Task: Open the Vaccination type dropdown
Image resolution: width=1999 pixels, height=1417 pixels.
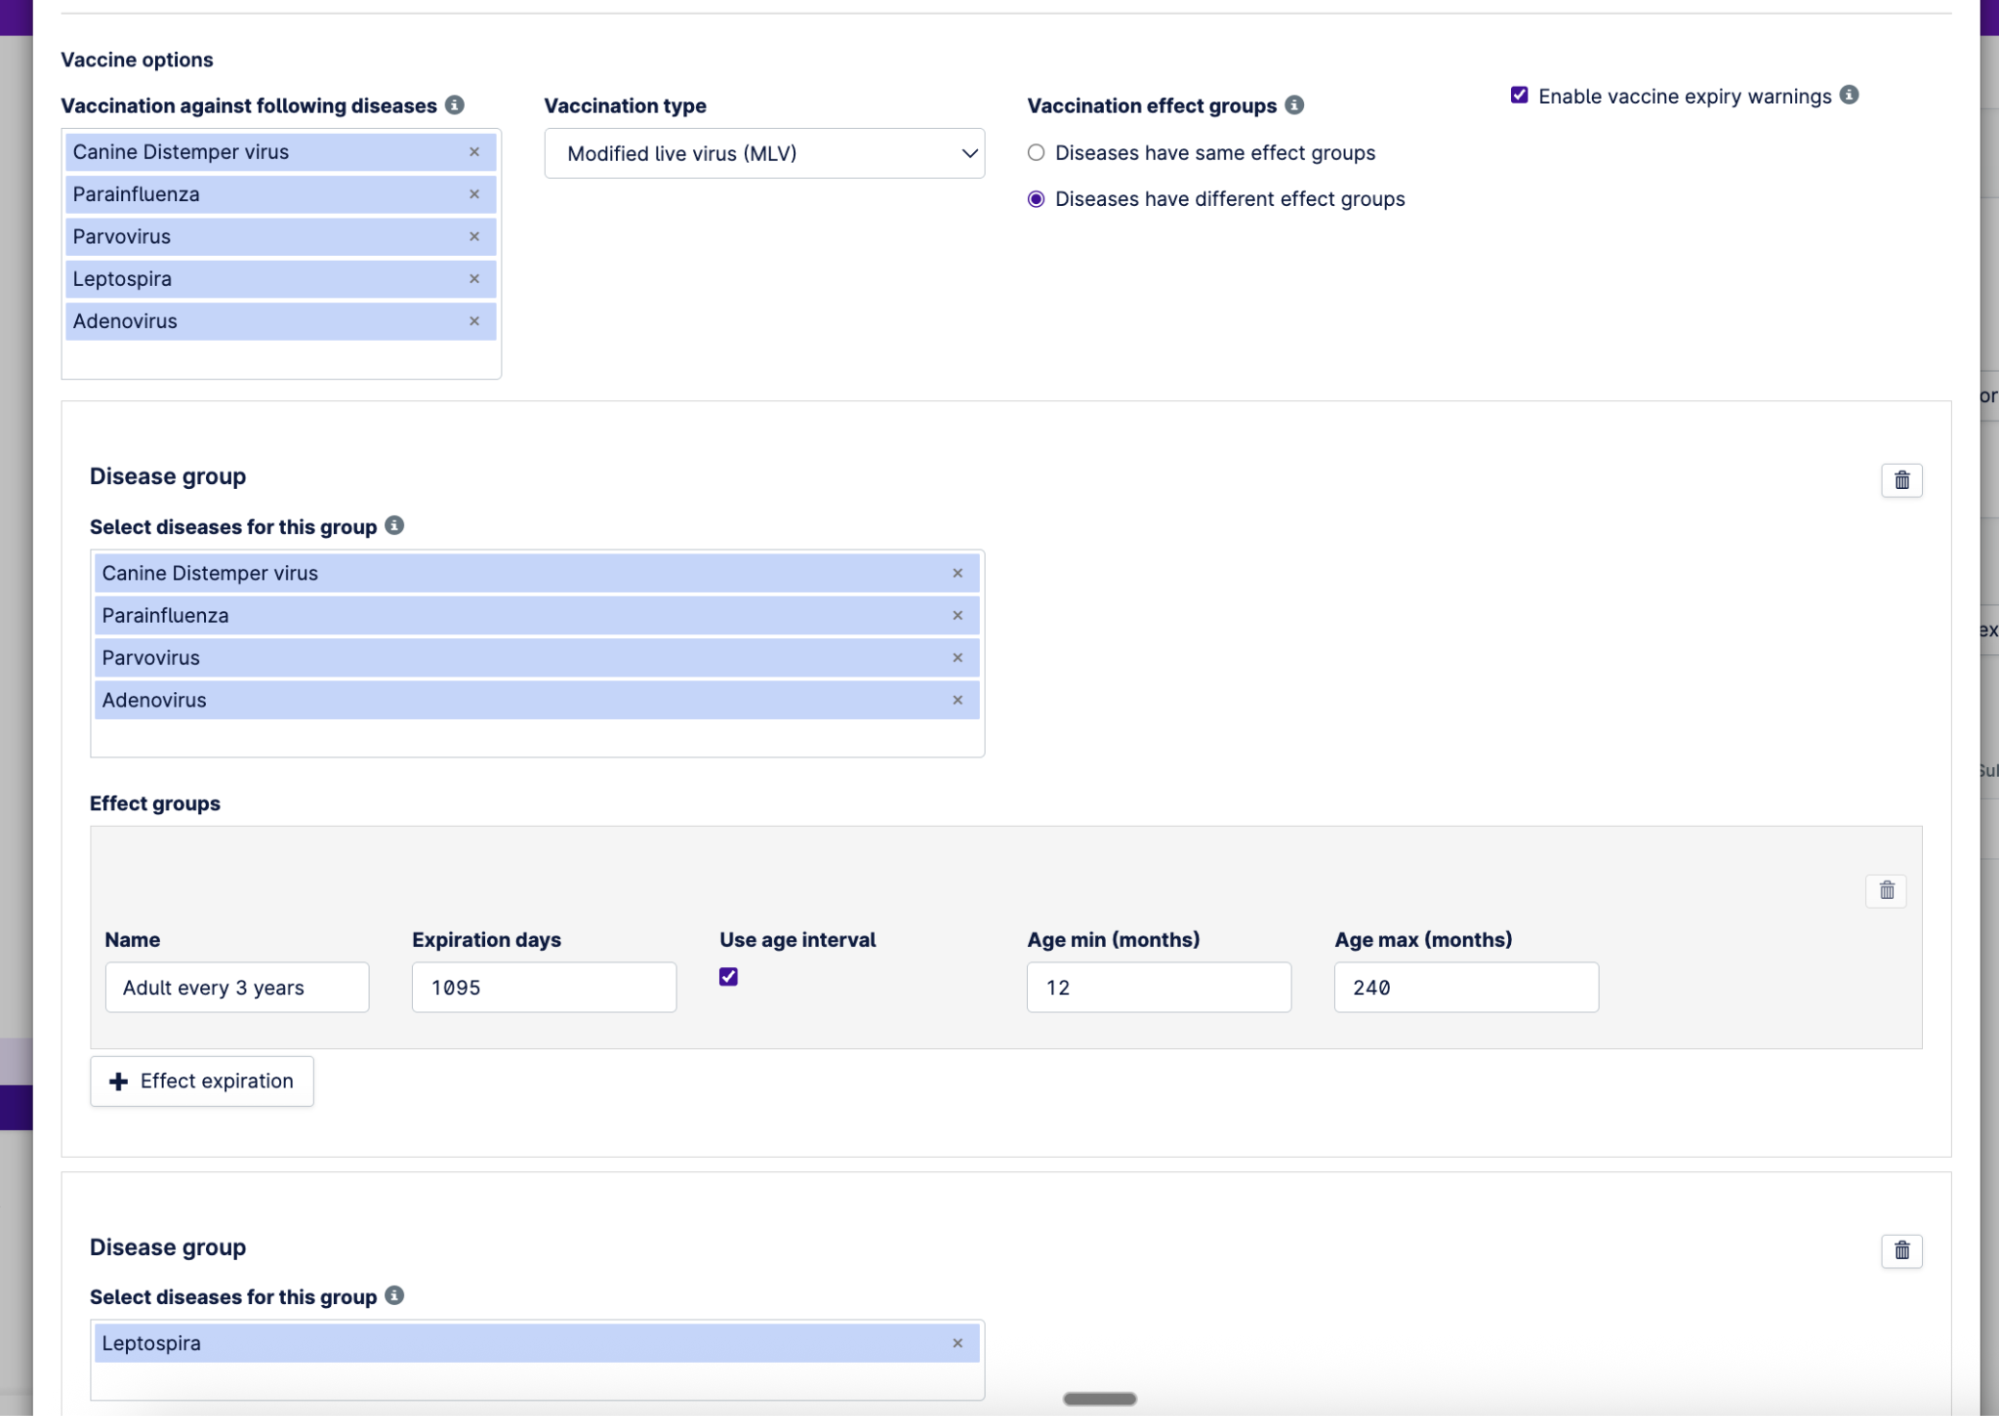Action: click(x=764, y=153)
